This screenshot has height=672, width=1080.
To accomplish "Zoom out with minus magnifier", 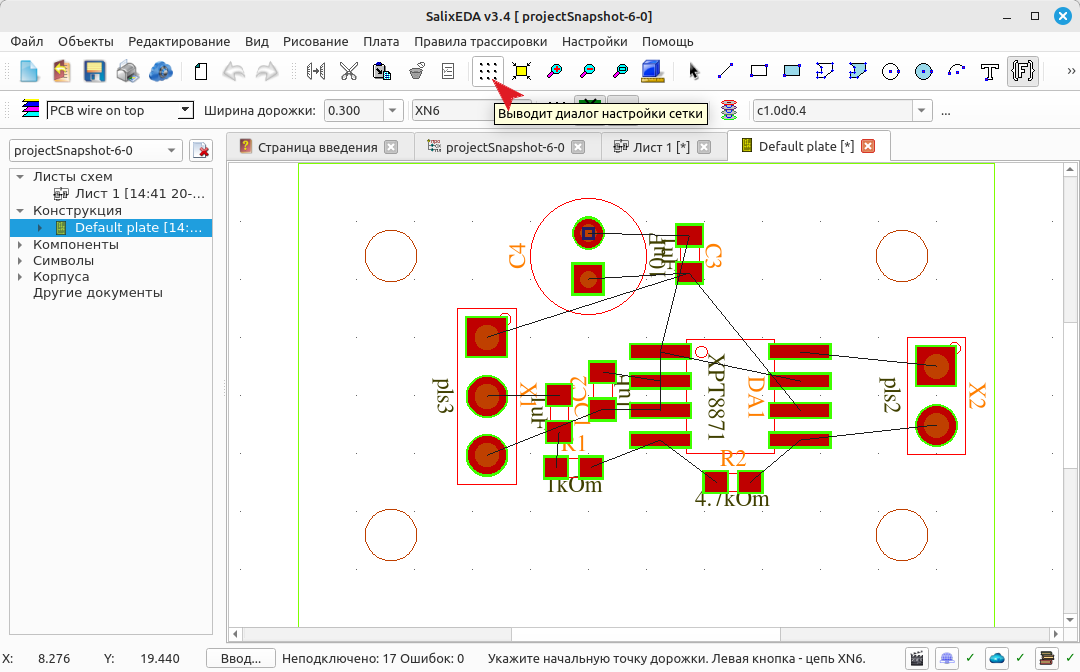I will (x=588, y=71).
